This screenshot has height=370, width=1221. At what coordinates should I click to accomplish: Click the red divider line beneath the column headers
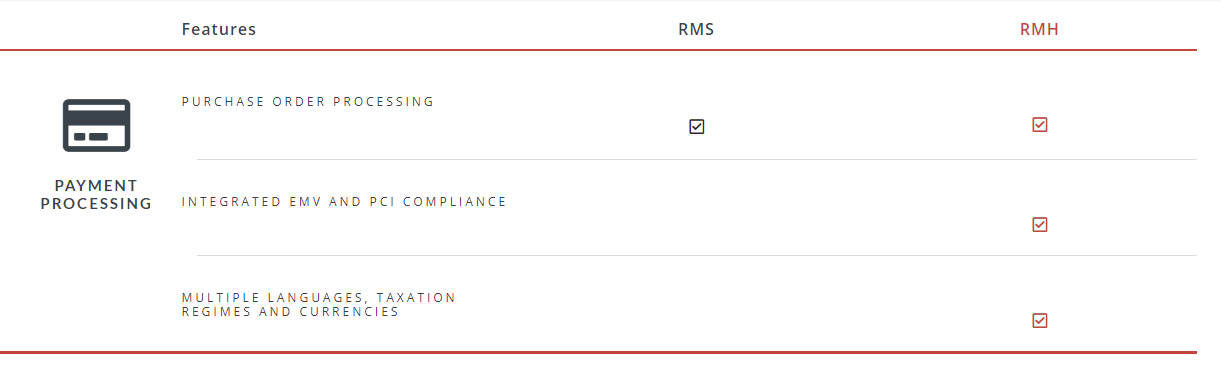coord(598,50)
